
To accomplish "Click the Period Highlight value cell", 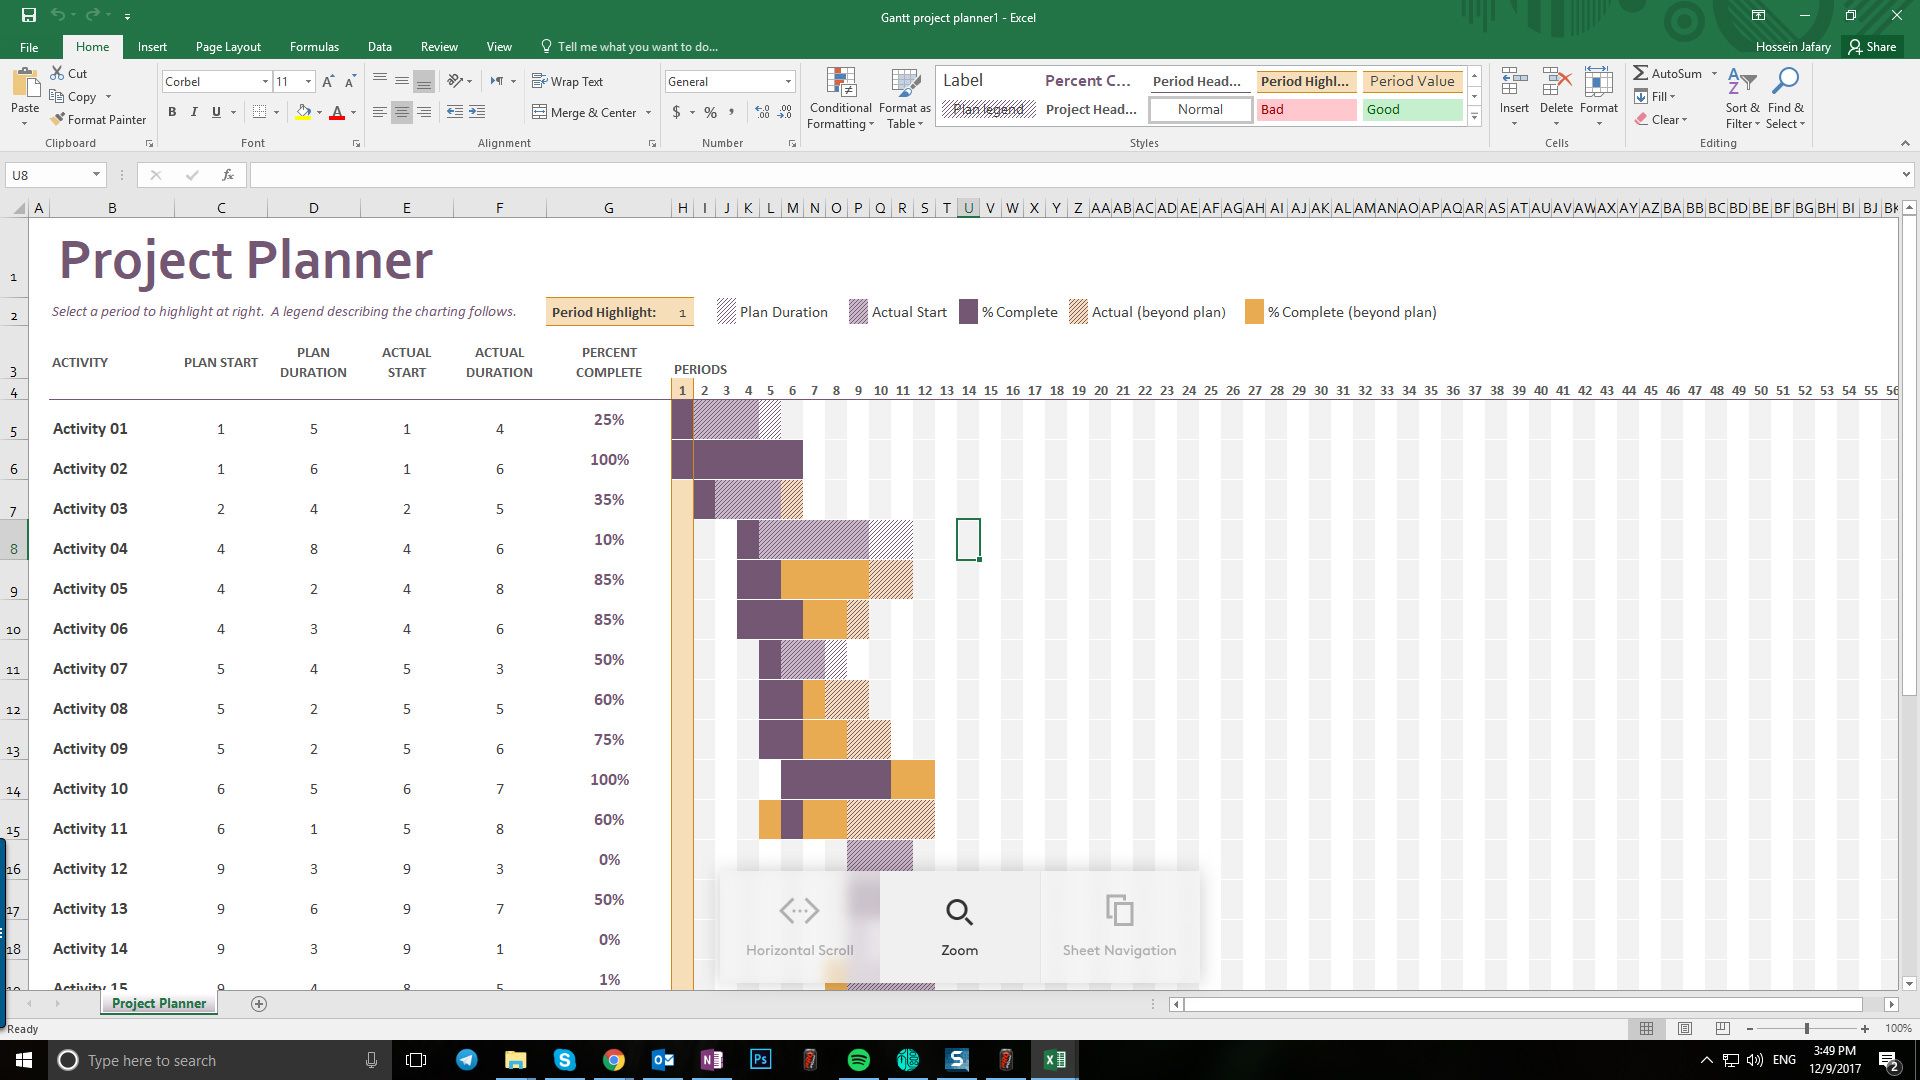I will pyautogui.click(x=682, y=313).
